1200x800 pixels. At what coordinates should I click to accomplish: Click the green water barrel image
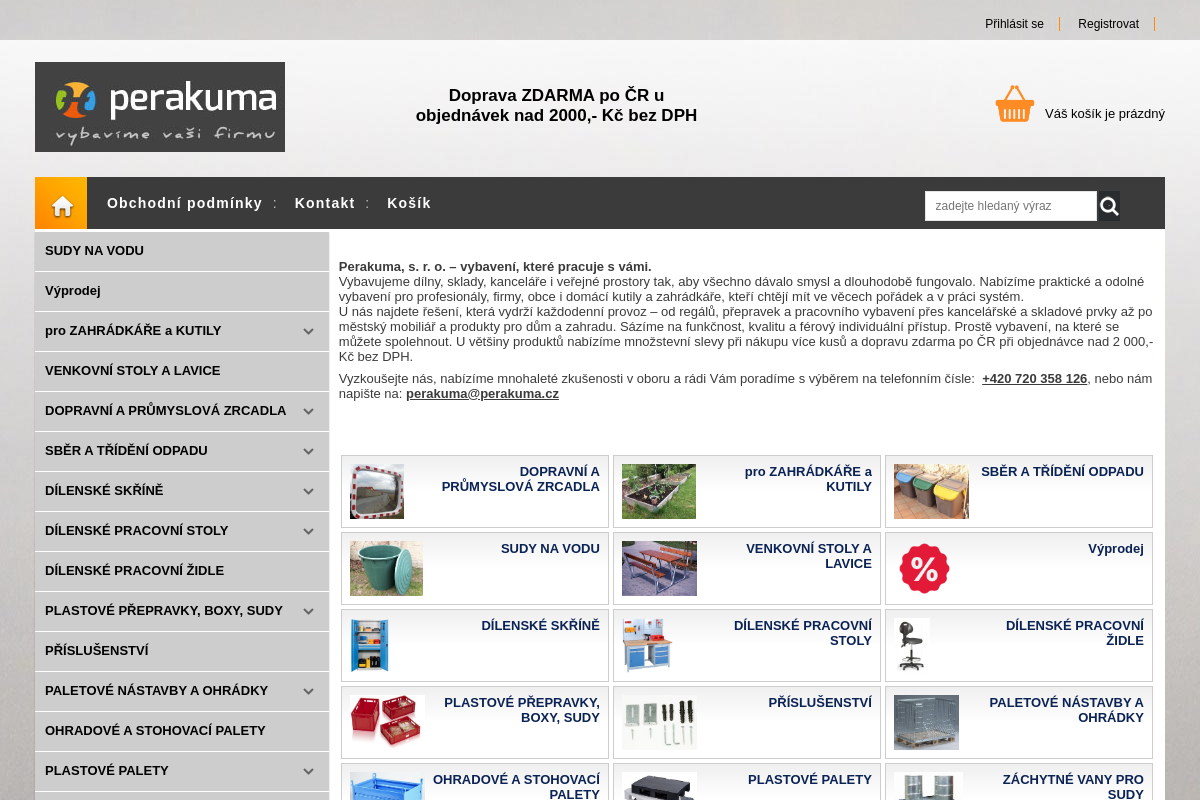[x=386, y=568]
